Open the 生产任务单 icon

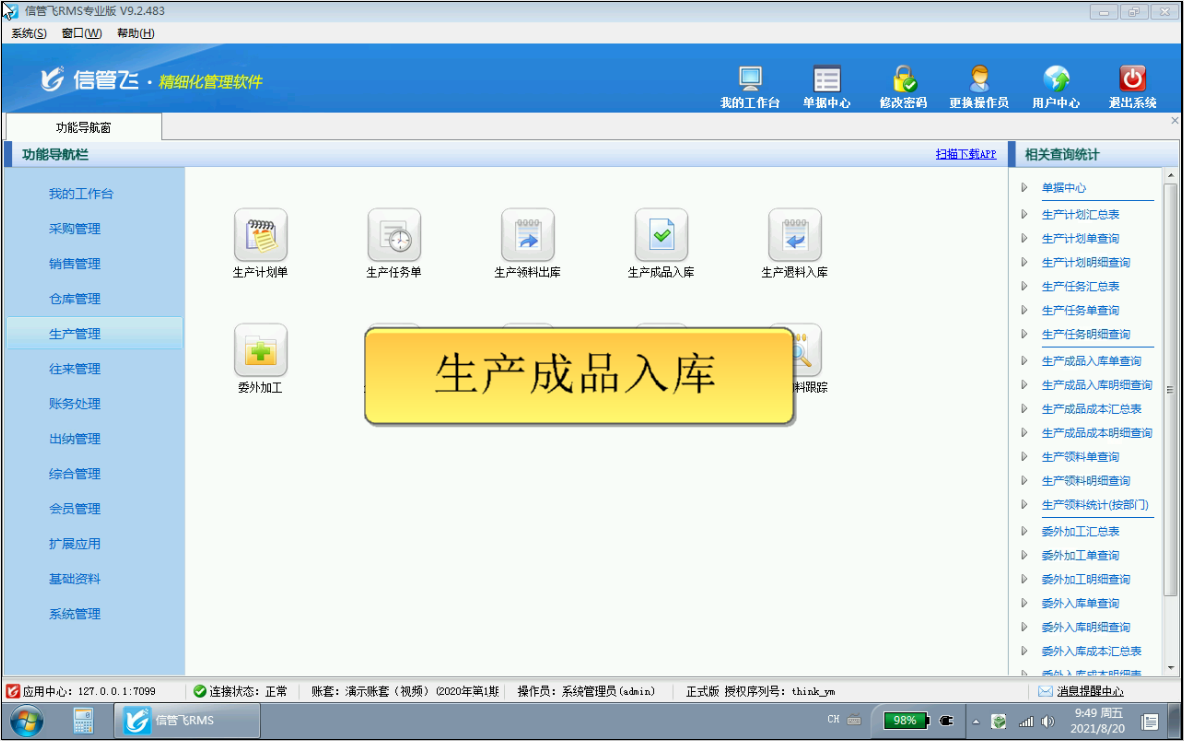coord(394,235)
